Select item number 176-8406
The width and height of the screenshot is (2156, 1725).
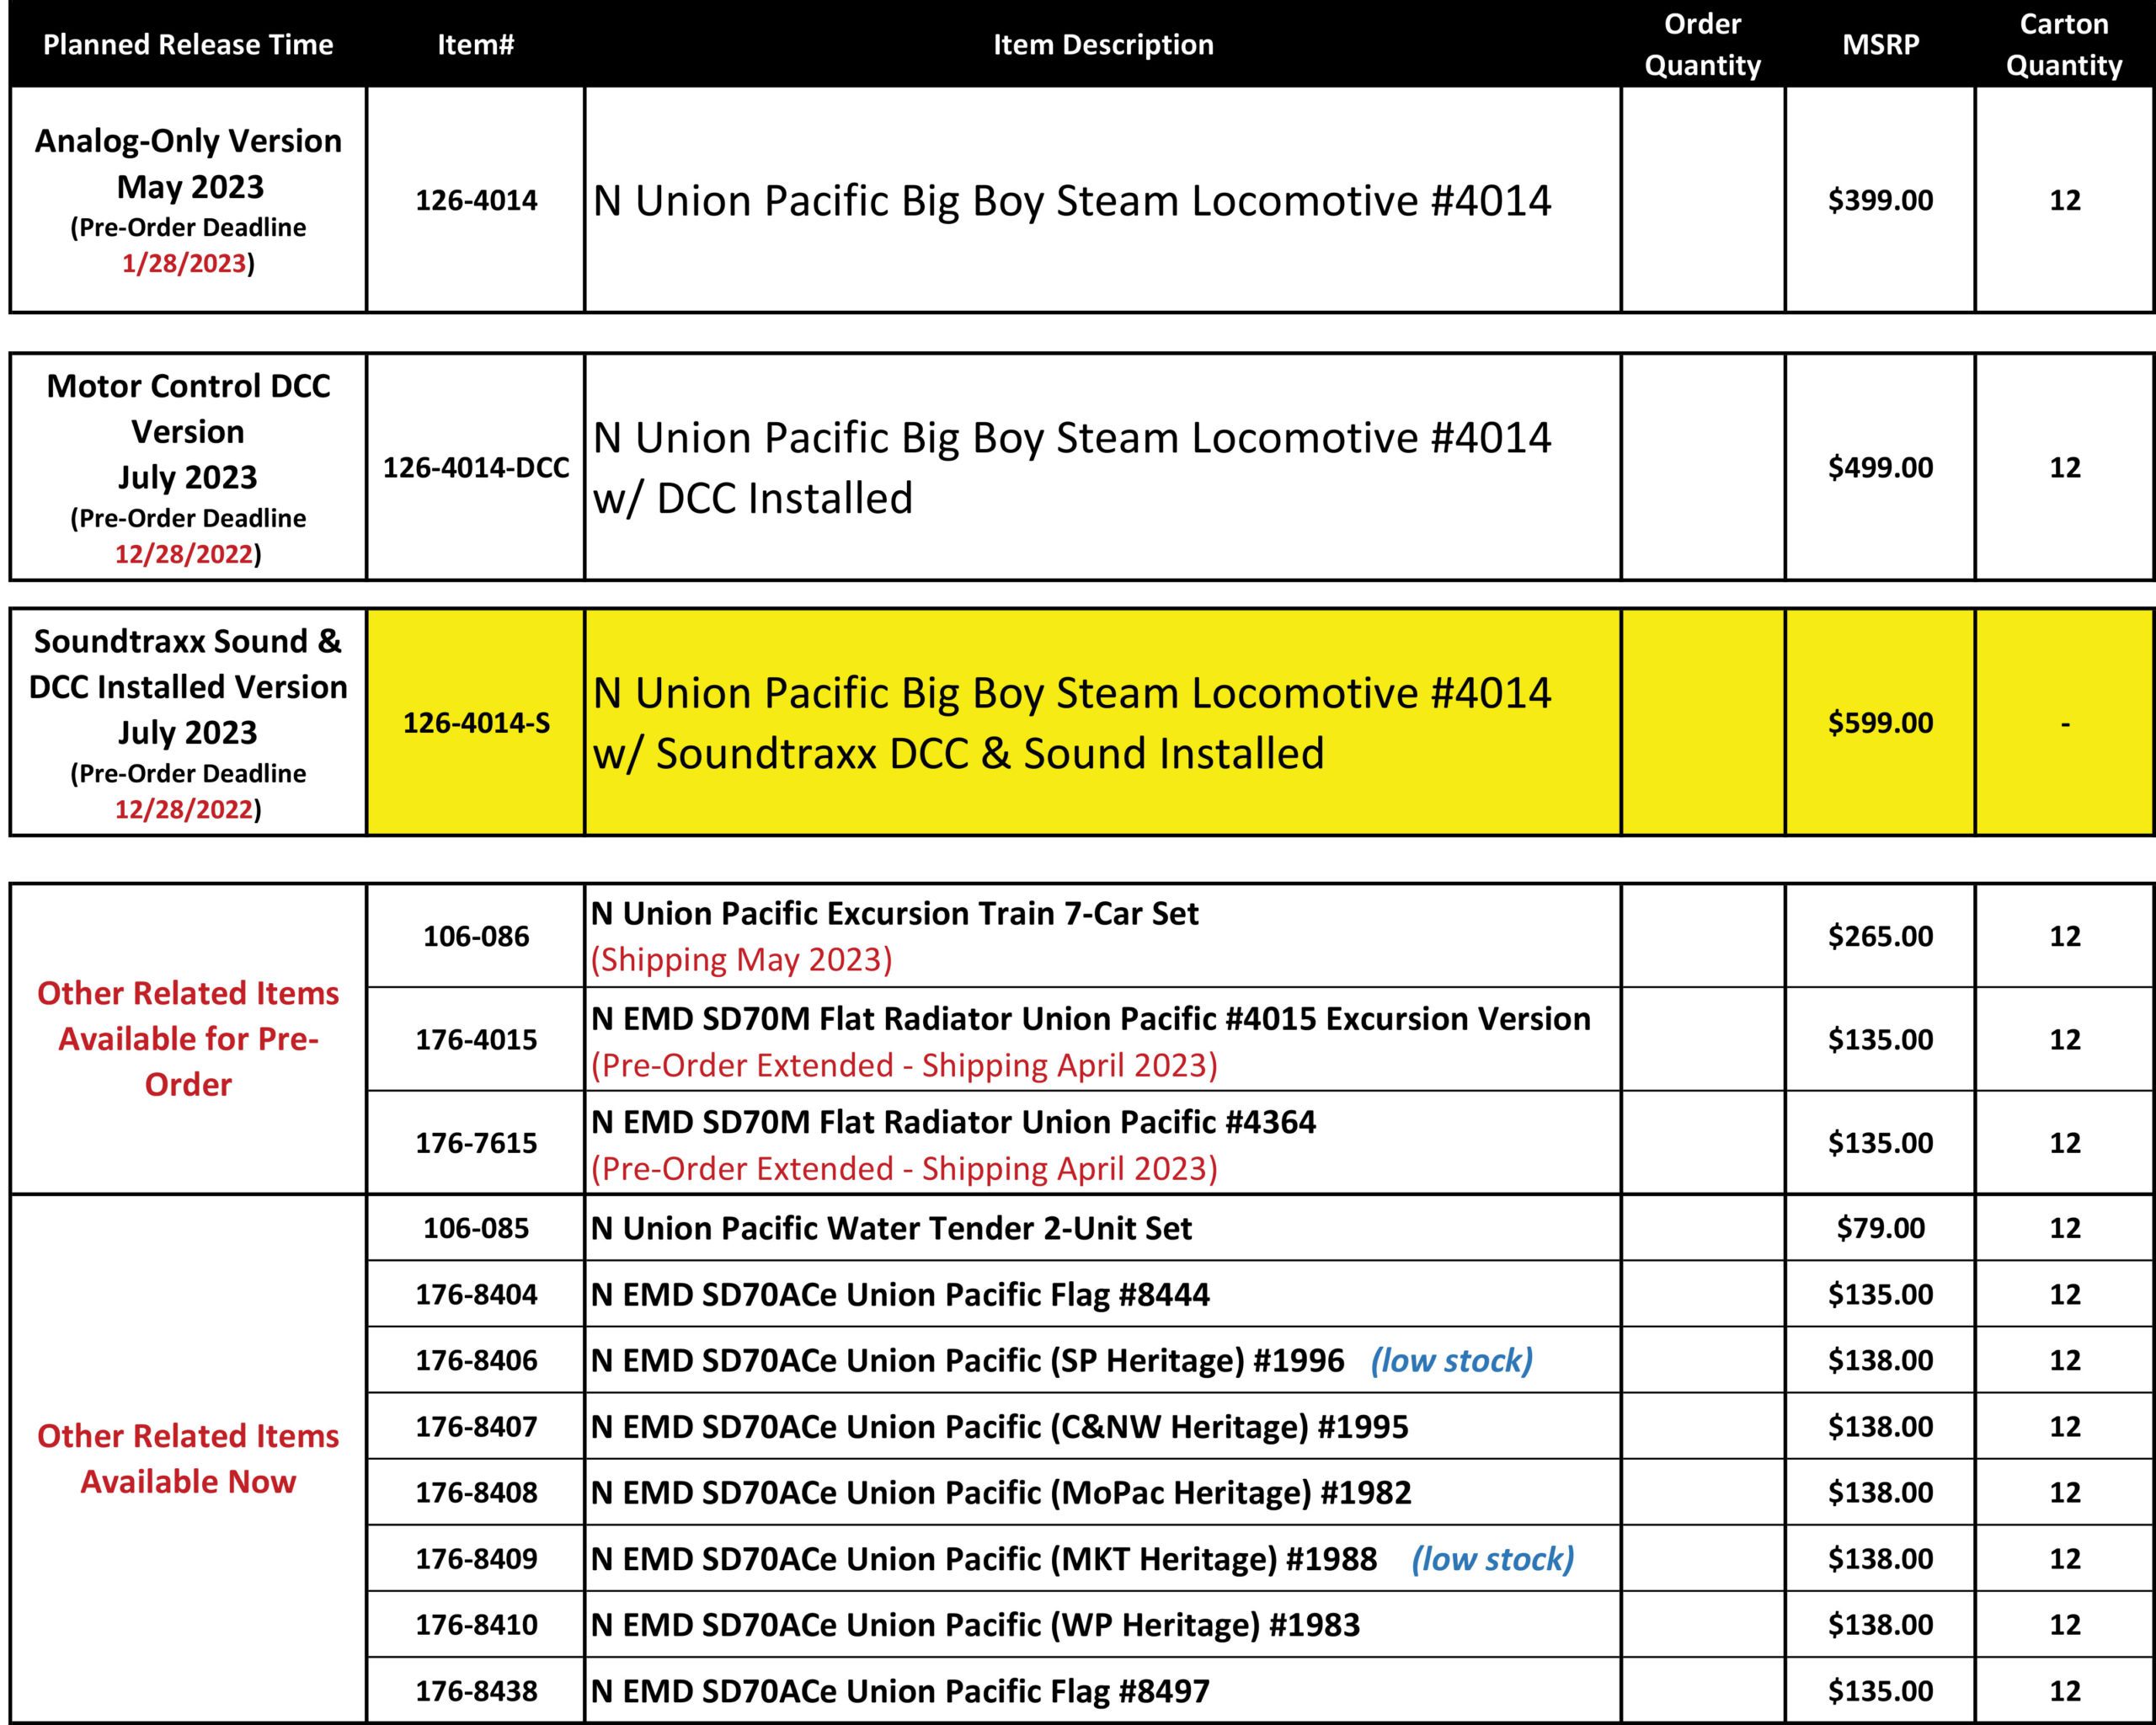pos(476,1361)
